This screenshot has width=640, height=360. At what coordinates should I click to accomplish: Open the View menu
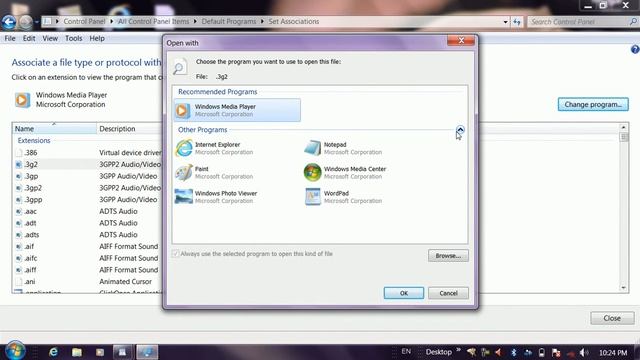click(50, 38)
